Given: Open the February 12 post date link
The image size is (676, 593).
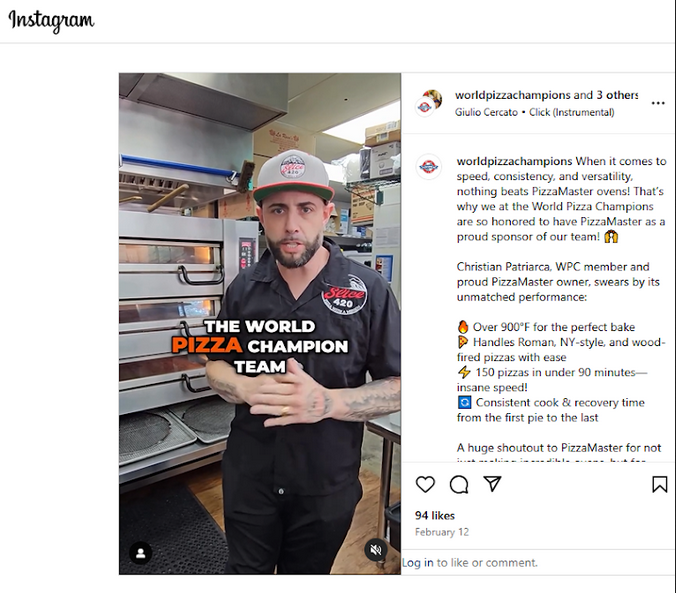Looking at the screenshot, I should click(441, 532).
